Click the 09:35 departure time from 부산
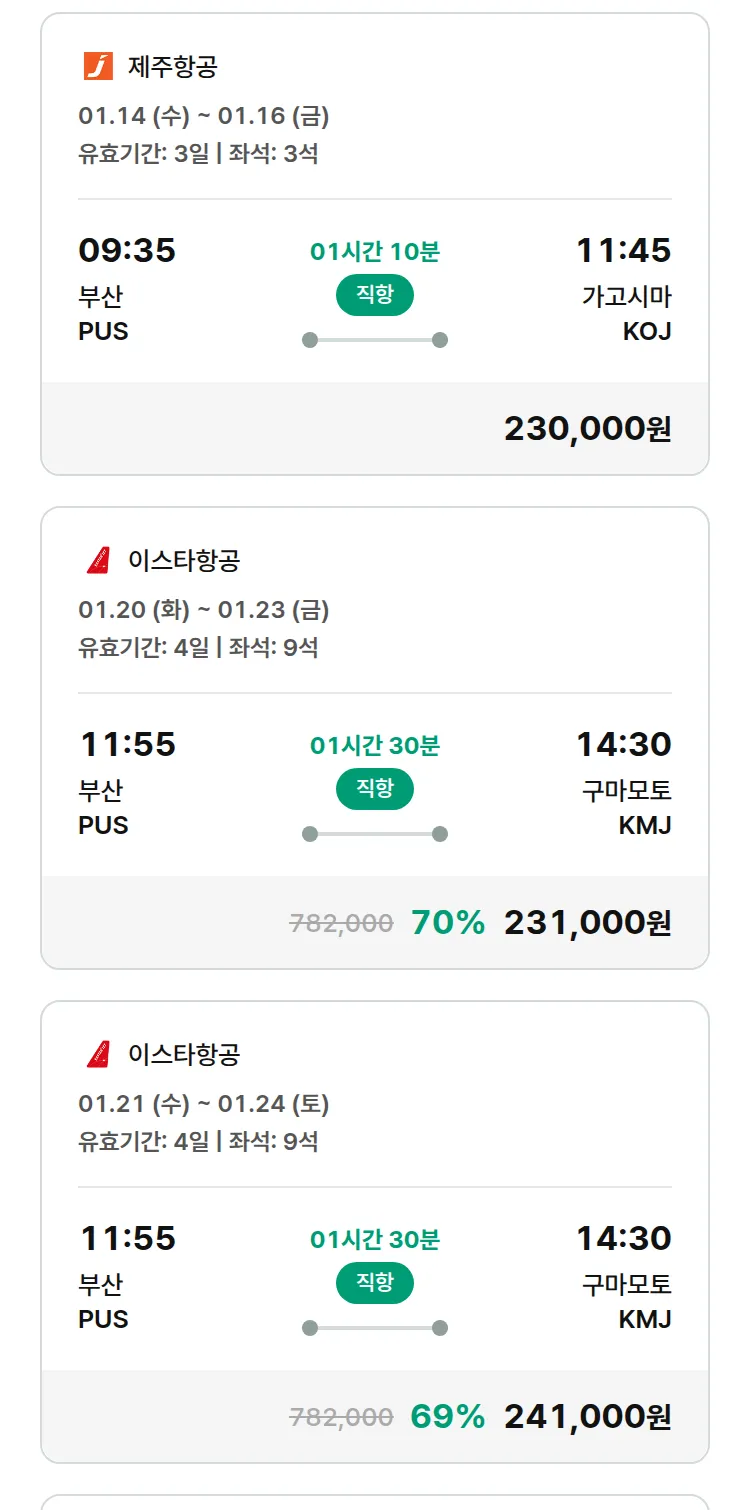Viewport: 750px width, 1510px height. point(127,250)
